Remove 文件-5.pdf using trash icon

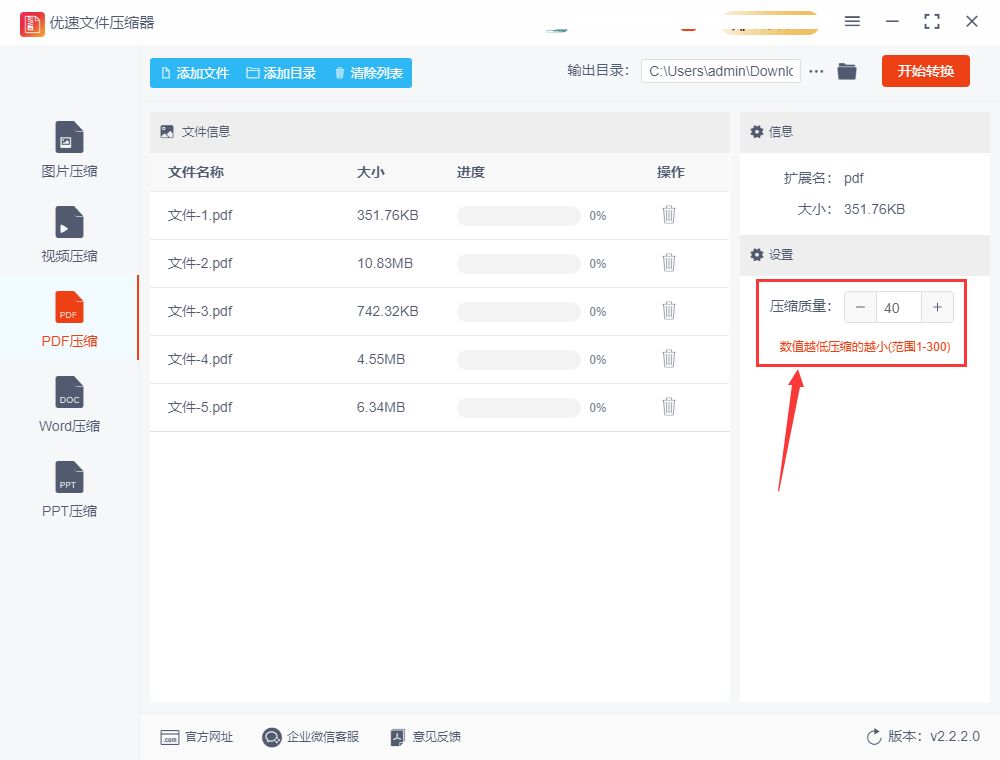click(x=668, y=406)
